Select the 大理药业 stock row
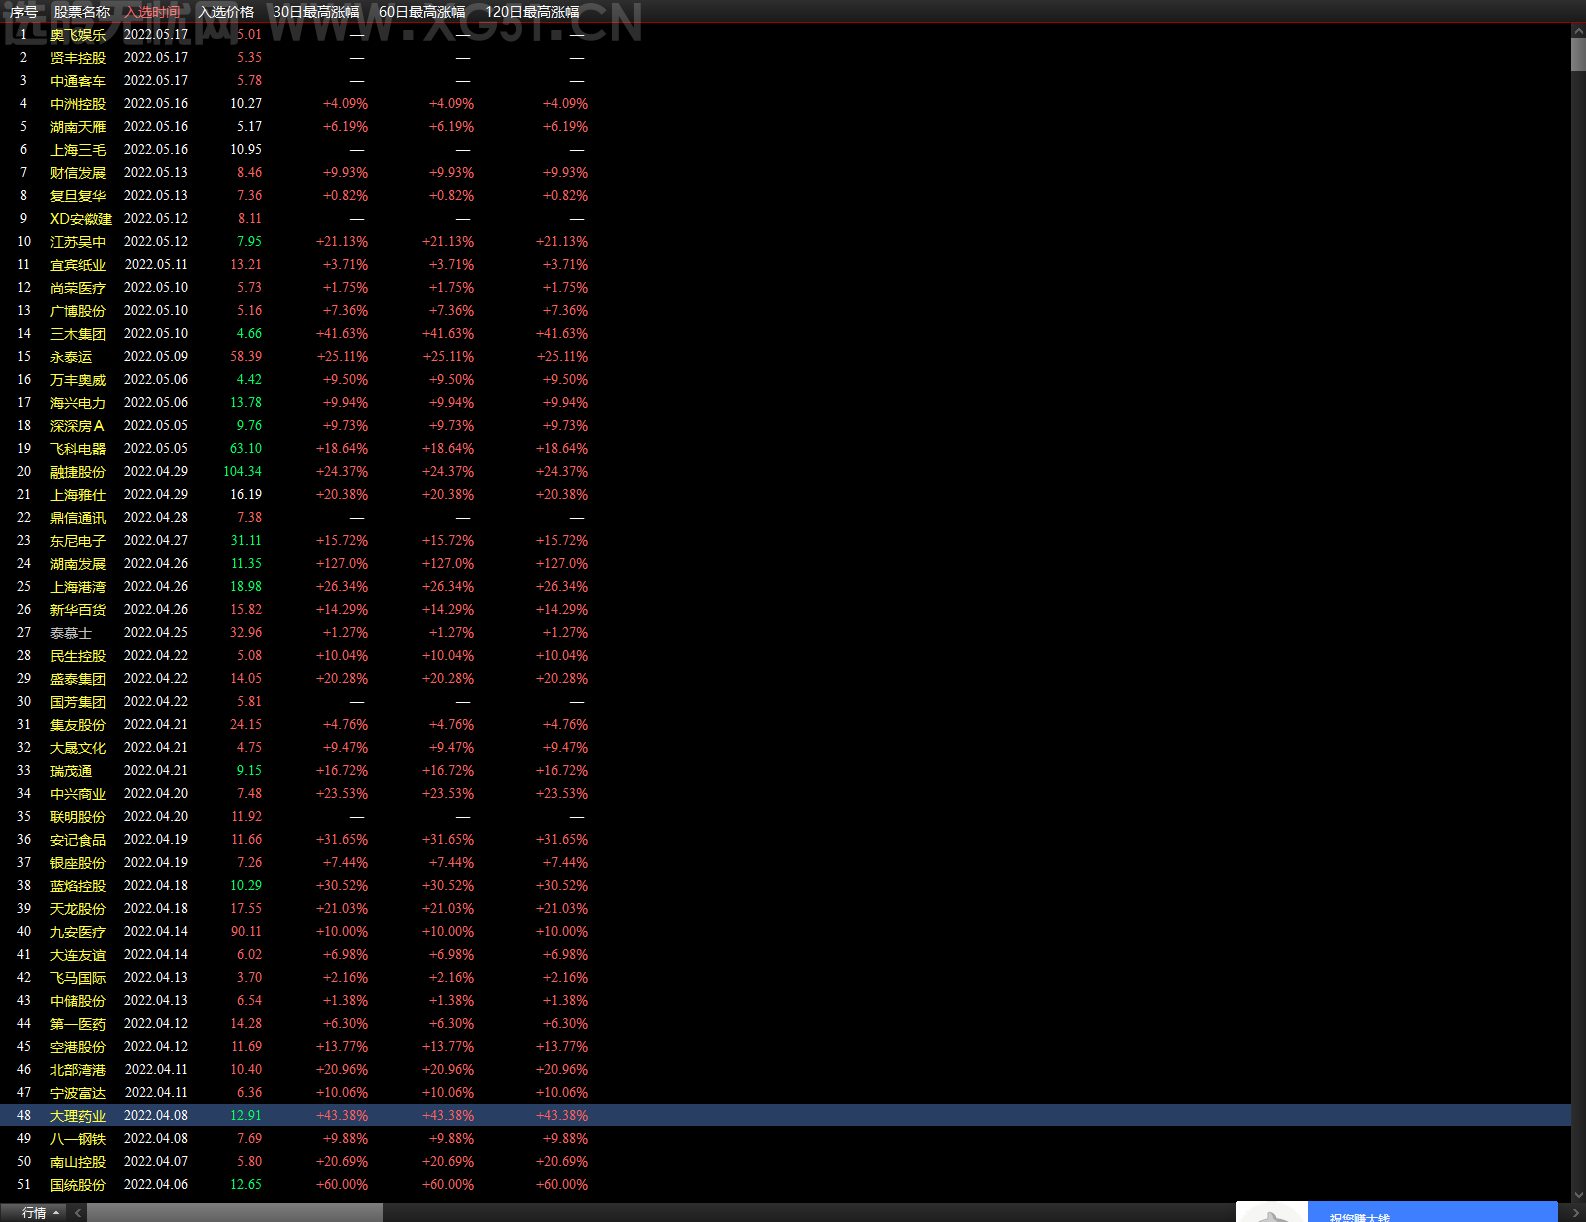The image size is (1586, 1222). point(785,1115)
